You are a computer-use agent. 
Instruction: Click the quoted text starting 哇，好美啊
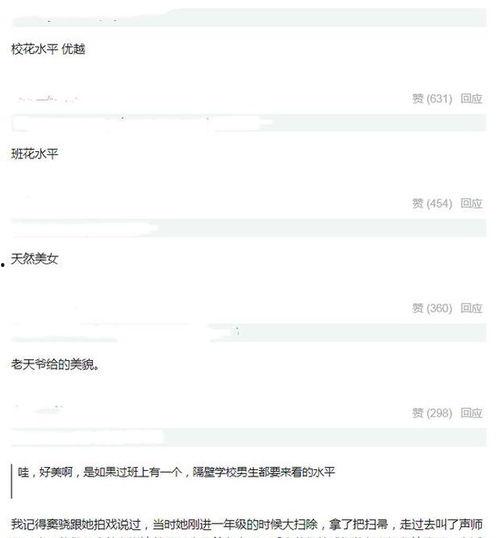coord(176,472)
